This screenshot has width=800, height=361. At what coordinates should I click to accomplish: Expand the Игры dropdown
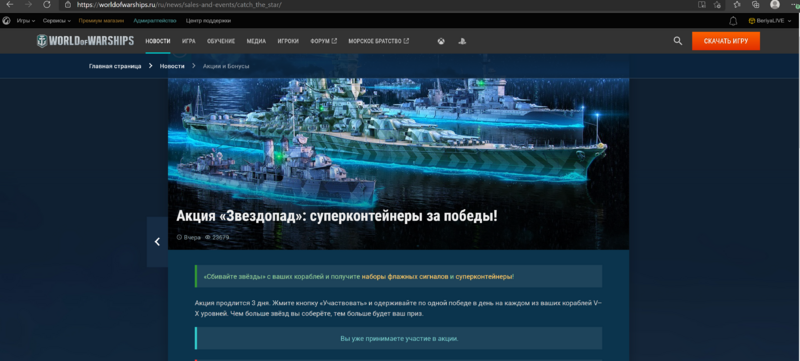point(26,21)
